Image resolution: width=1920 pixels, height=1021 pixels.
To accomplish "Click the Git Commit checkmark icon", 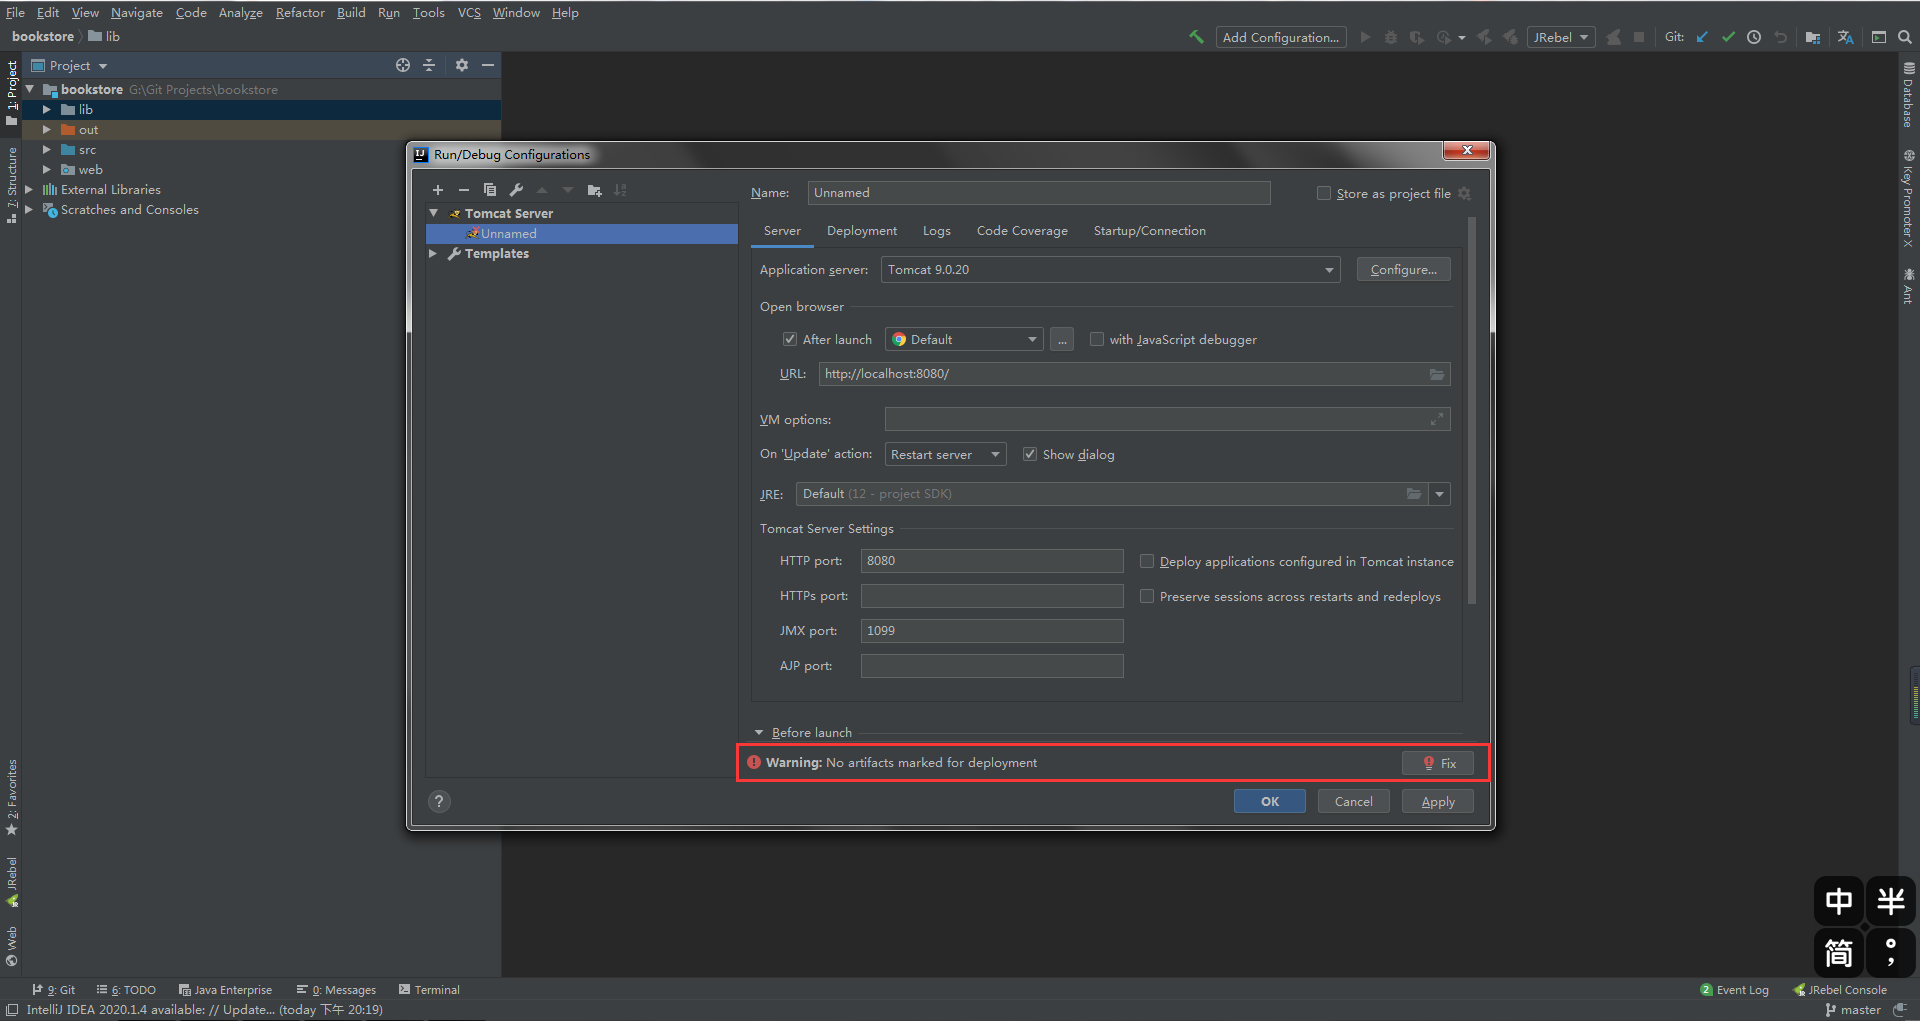I will pos(1728,37).
